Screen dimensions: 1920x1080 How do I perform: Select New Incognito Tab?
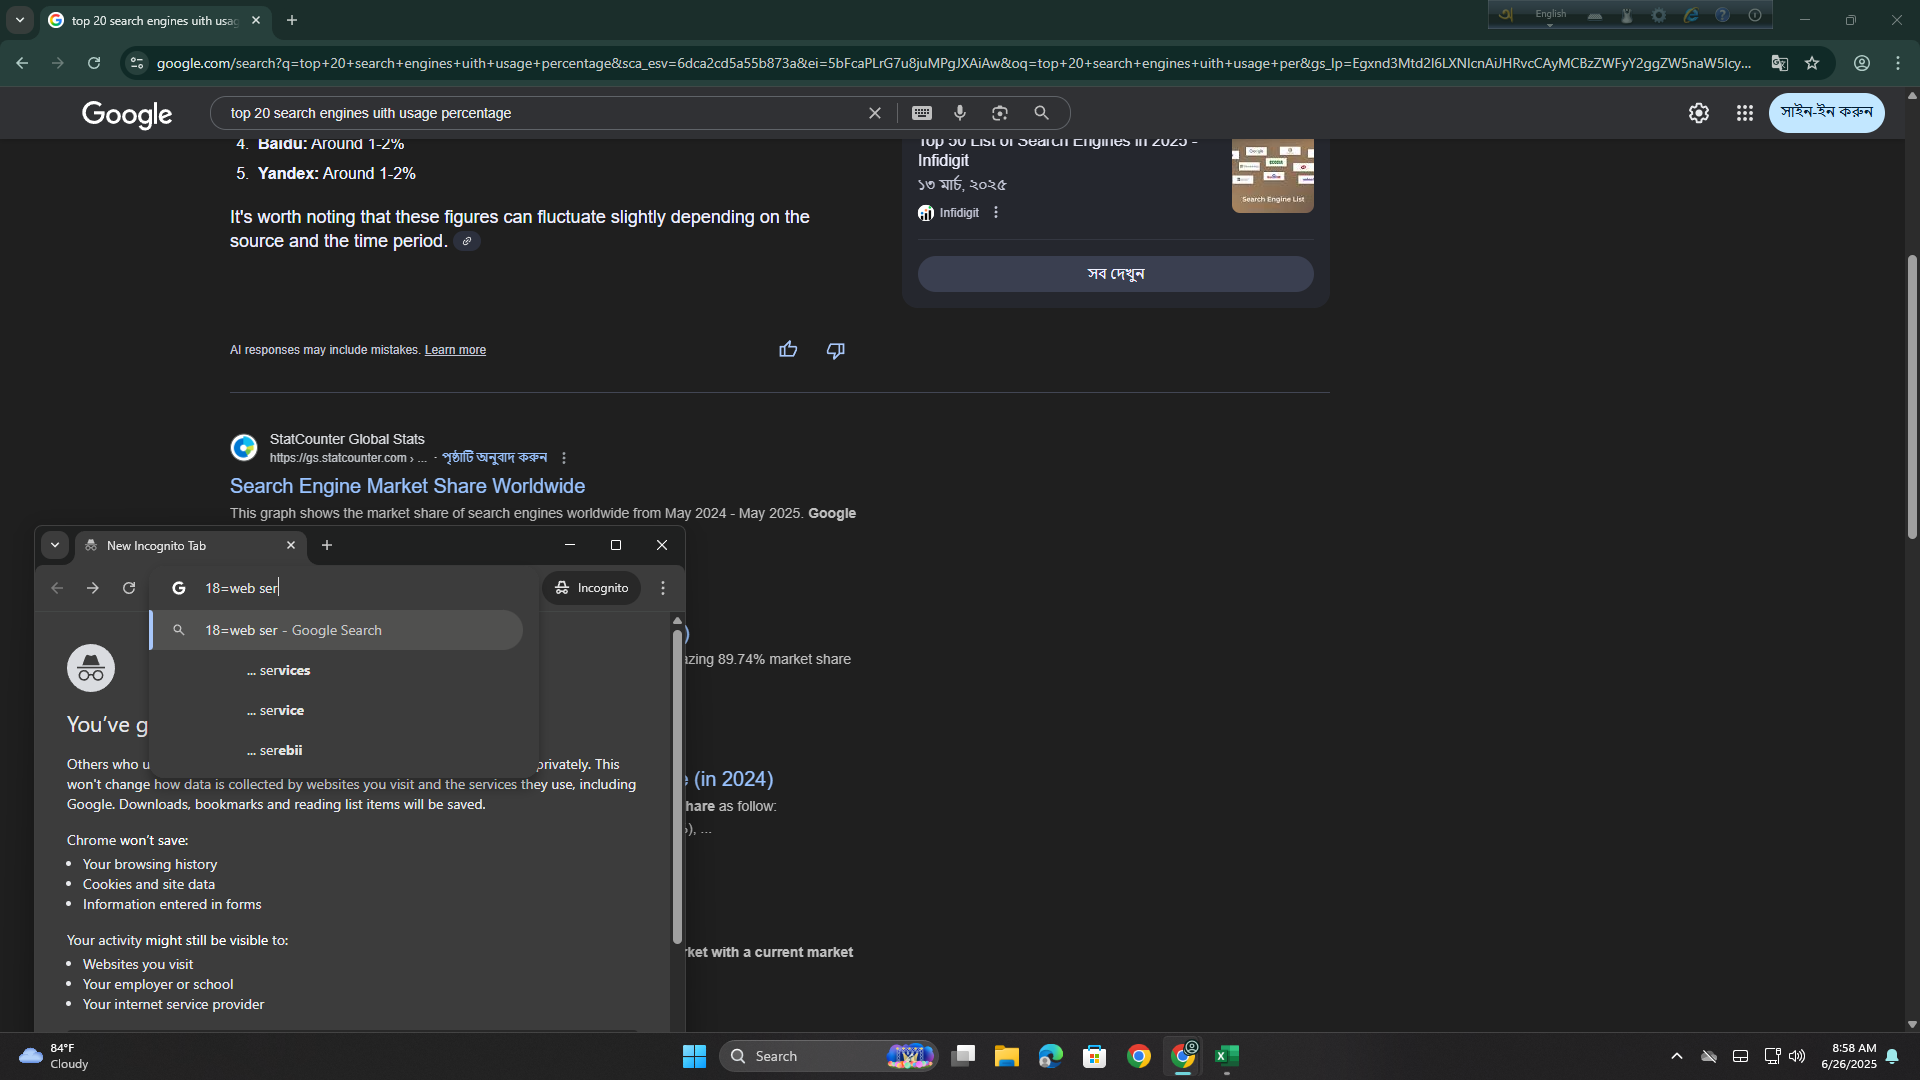coord(190,545)
